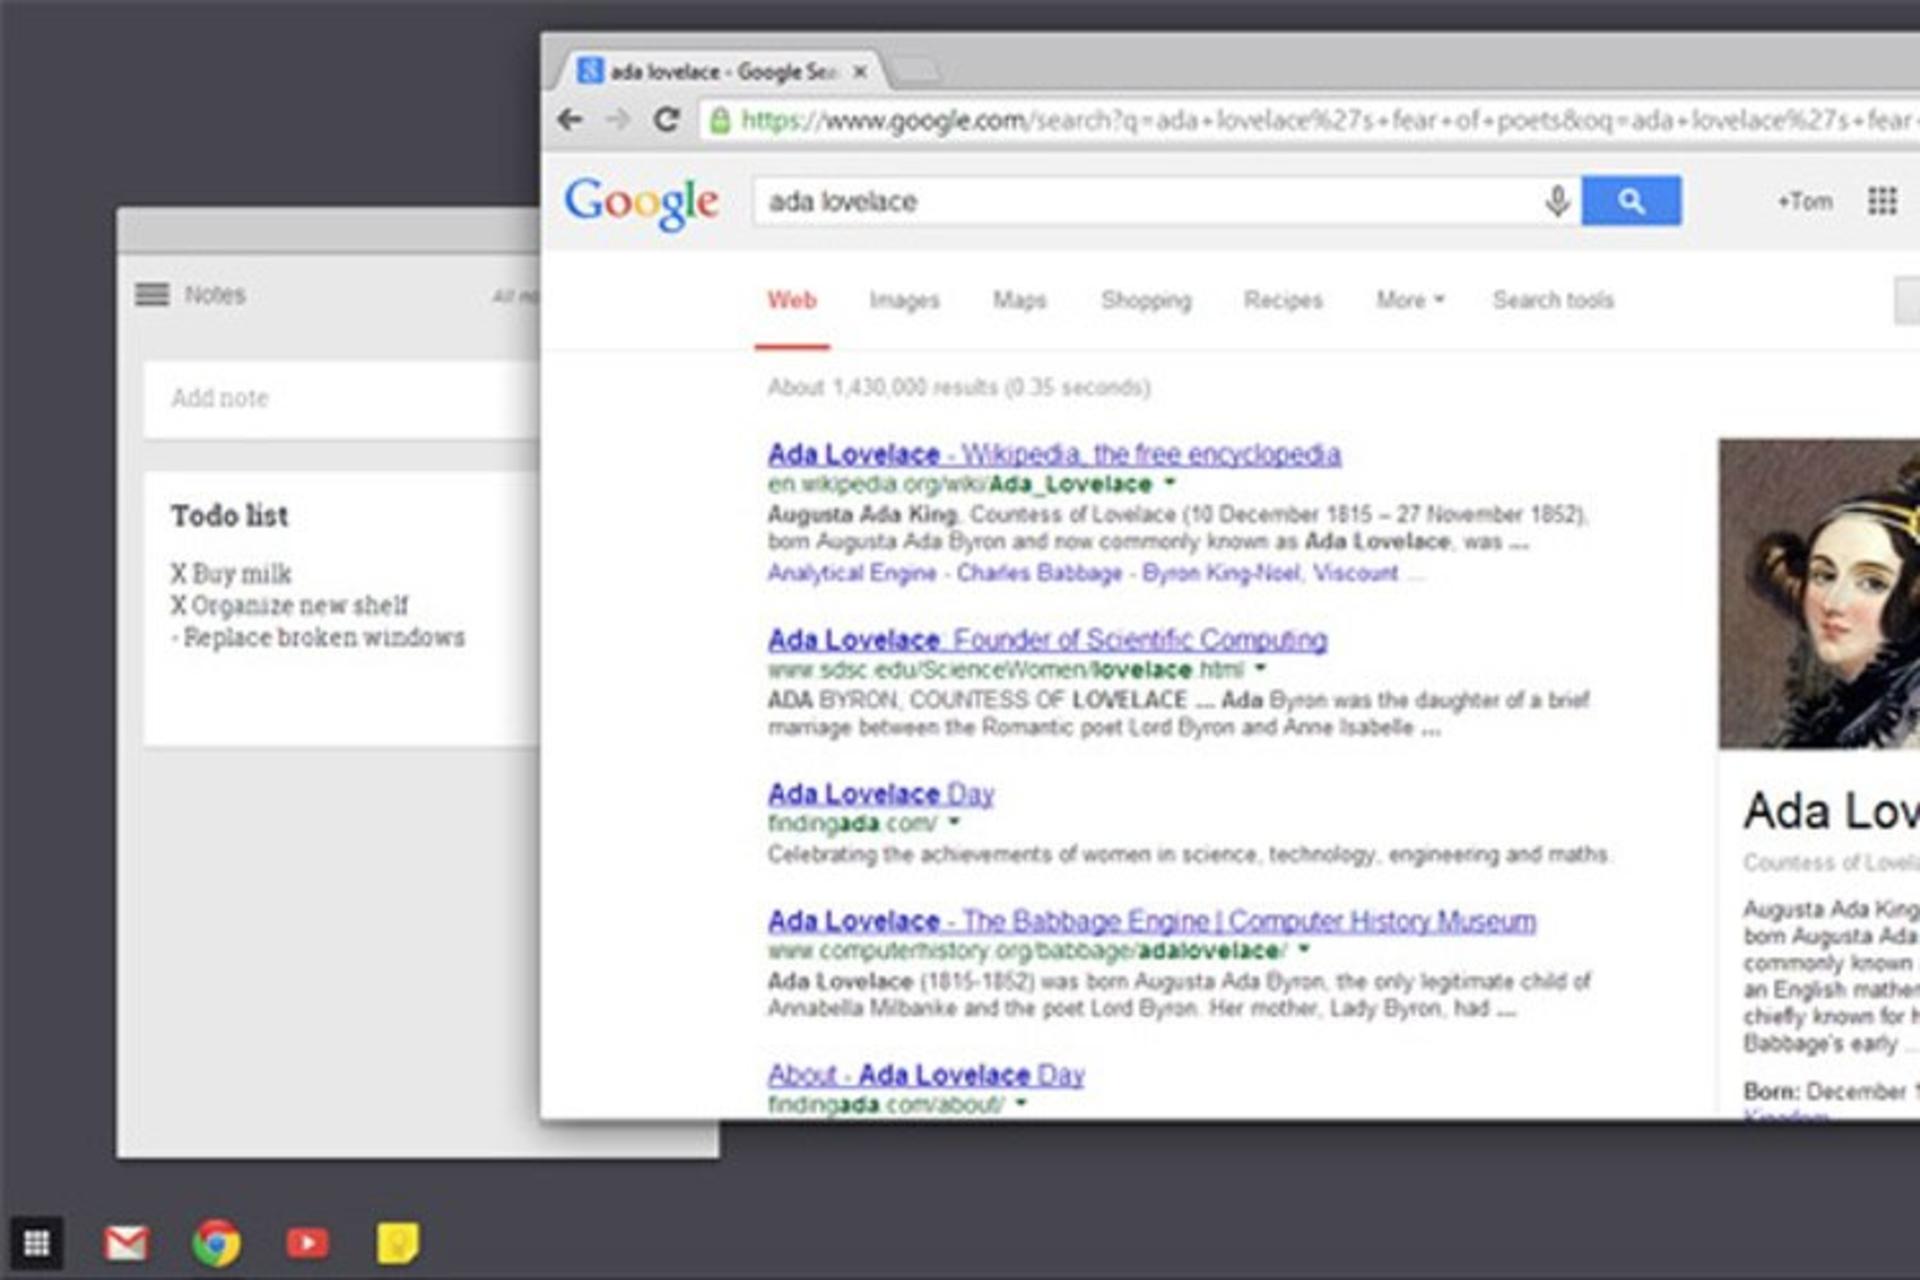Expand the More search dropdown
Viewport: 1920px width, 1280px height.
point(1410,300)
